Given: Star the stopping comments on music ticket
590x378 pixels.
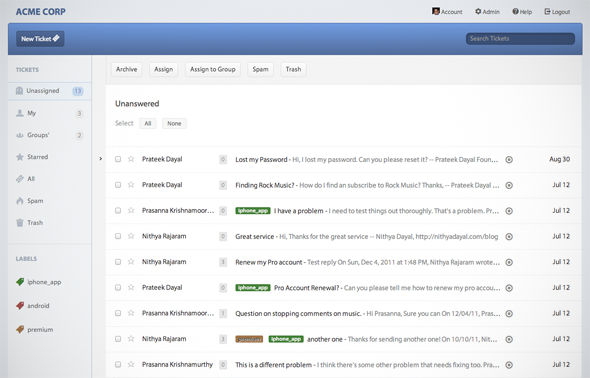Looking at the screenshot, I should [x=131, y=313].
